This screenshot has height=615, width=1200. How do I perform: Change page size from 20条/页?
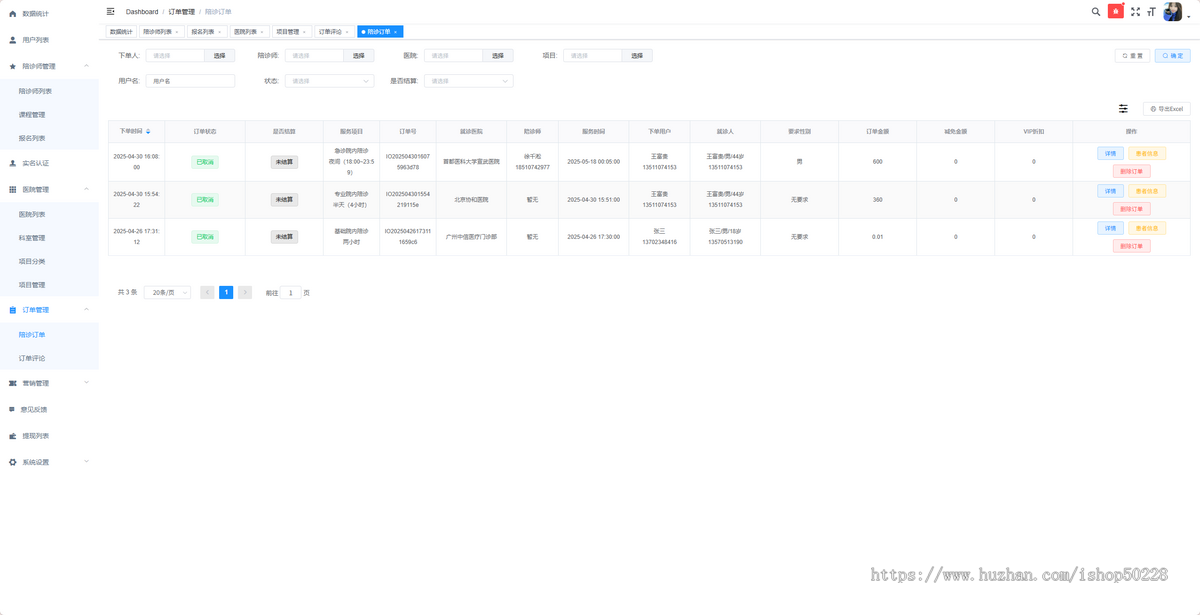point(167,293)
